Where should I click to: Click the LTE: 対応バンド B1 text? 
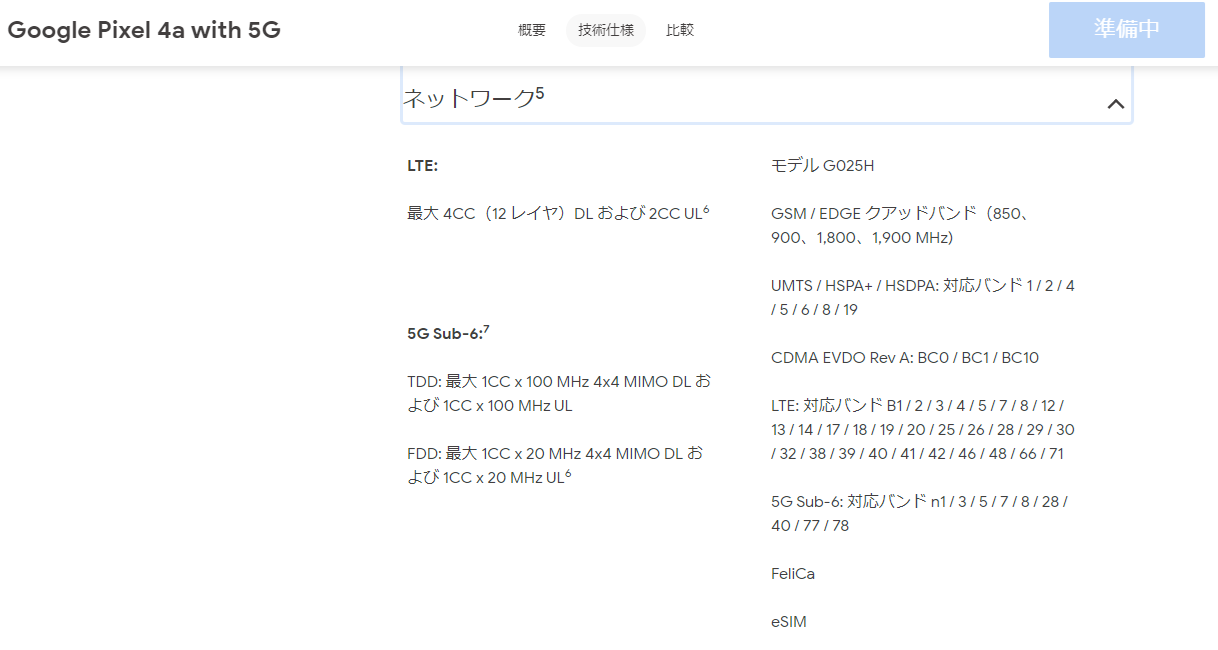pyautogui.click(x=923, y=430)
